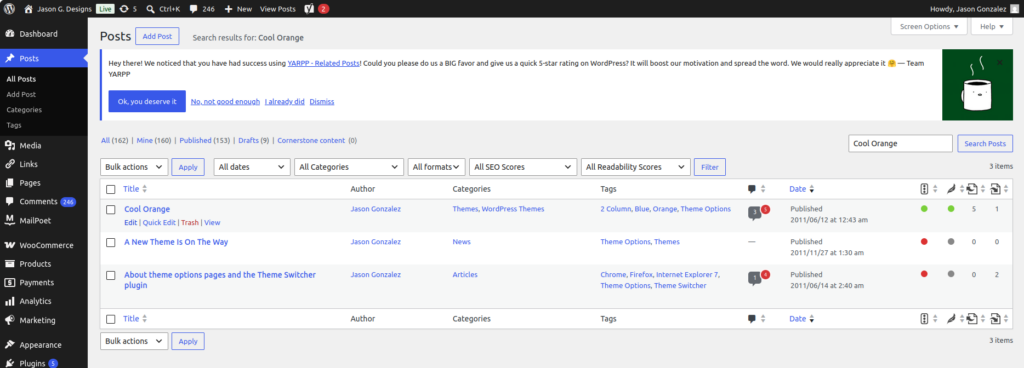This screenshot has width=1024, height=368.
Task: Click the Filter button
Action: 709,167
